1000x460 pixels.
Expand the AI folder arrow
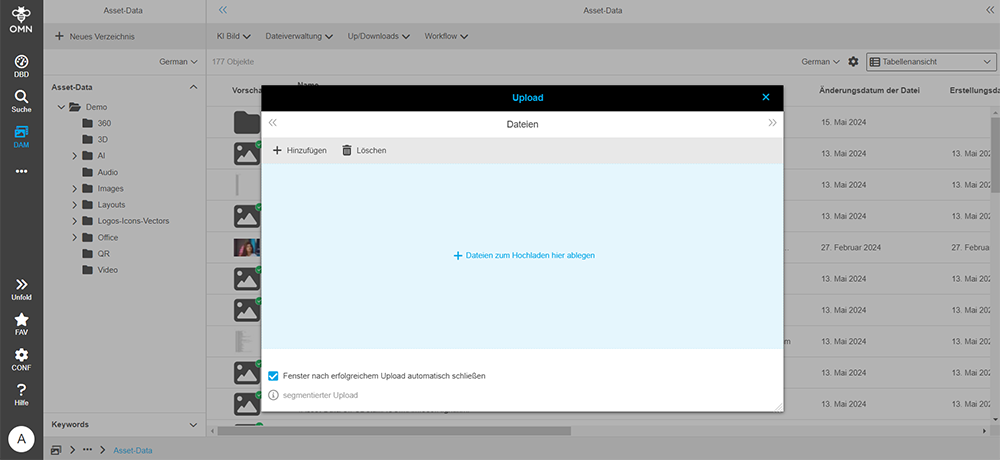click(74, 156)
